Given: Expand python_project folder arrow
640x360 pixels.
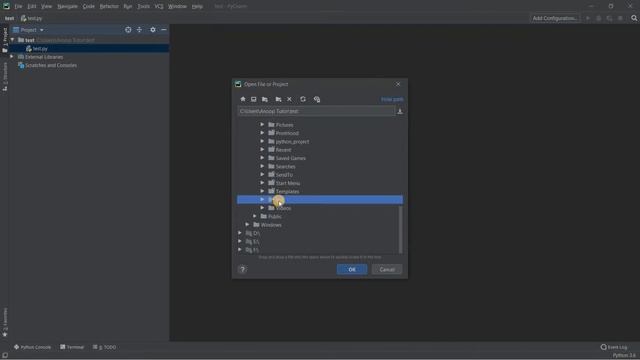Looking at the screenshot, I should pos(262,141).
